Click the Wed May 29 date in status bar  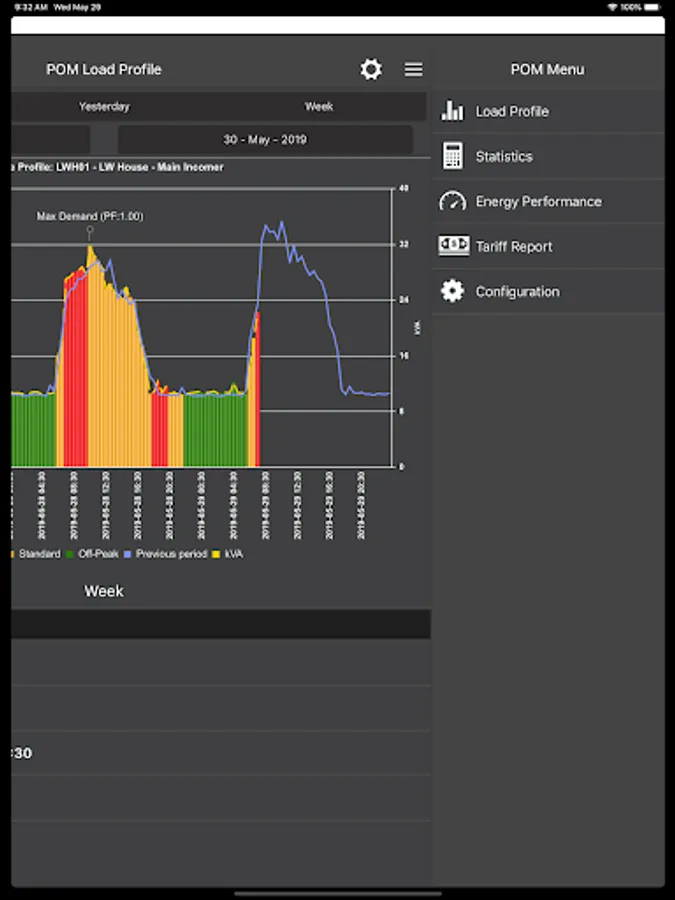[x=77, y=7]
